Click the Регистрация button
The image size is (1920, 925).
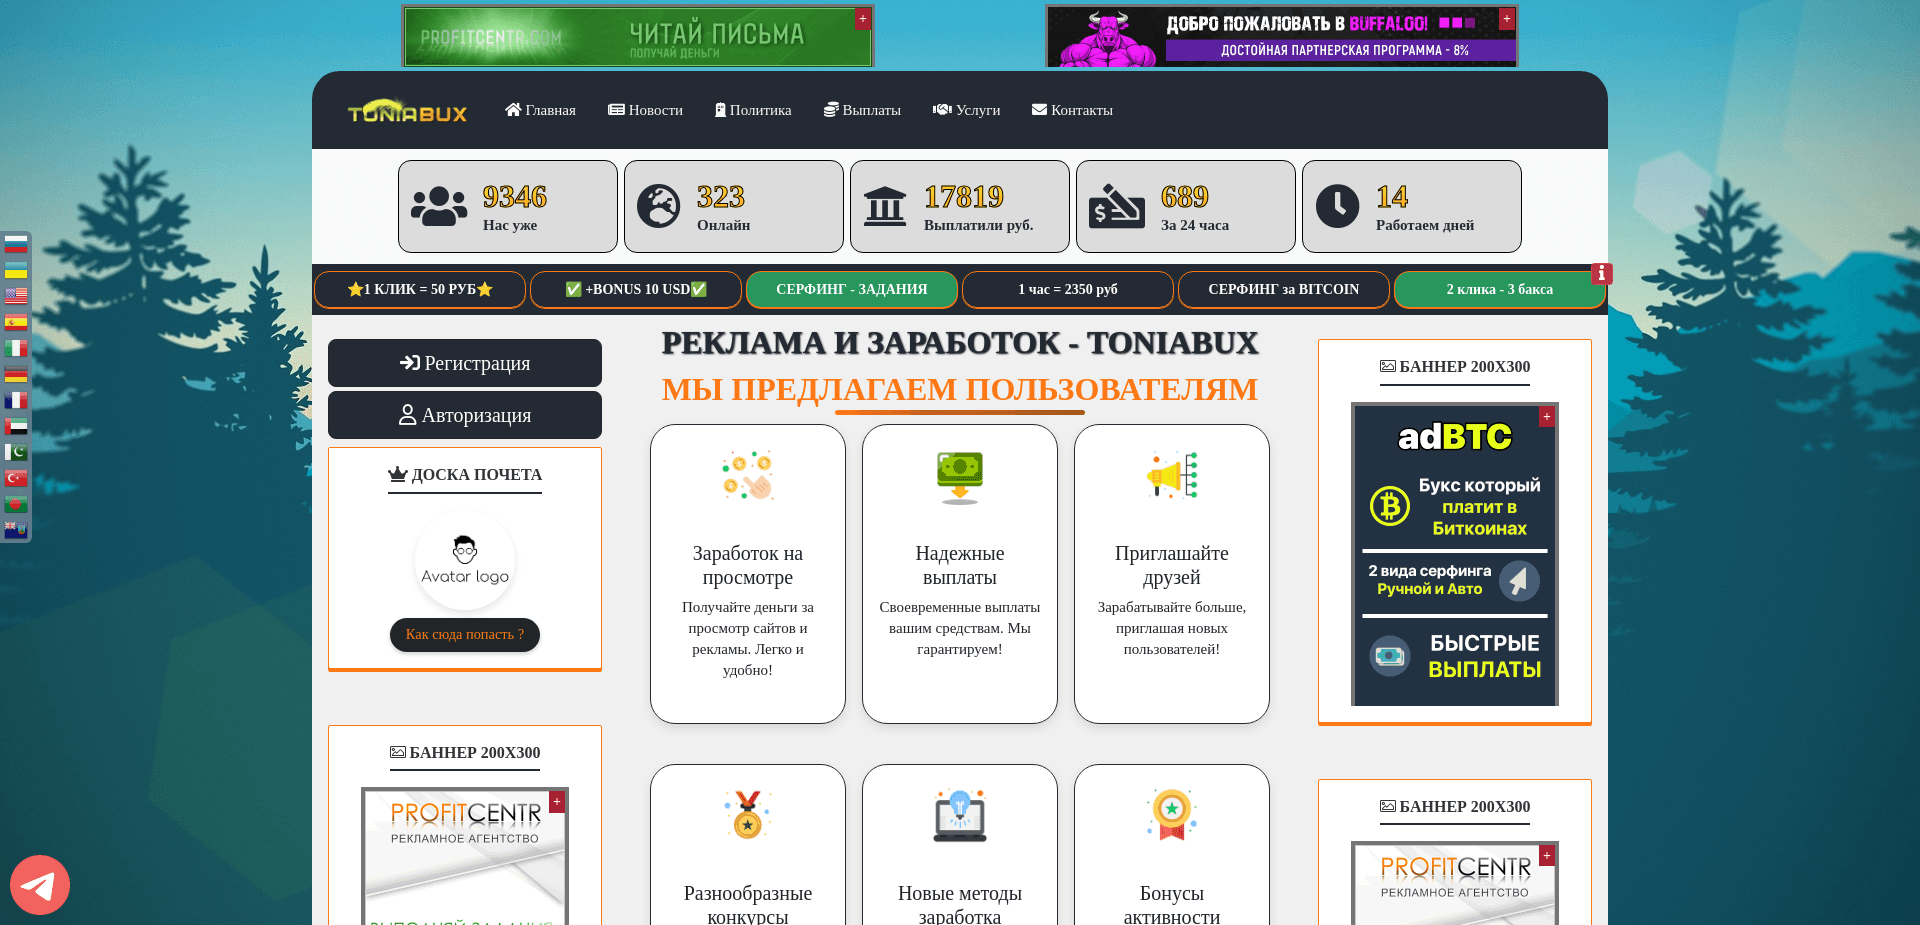(x=464, y=363)
